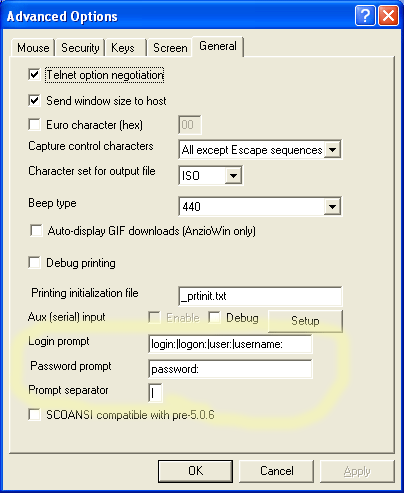Enable the Euro character (hex) checkbox
This screenshot has width=404, height=493.
coord(34,125)
